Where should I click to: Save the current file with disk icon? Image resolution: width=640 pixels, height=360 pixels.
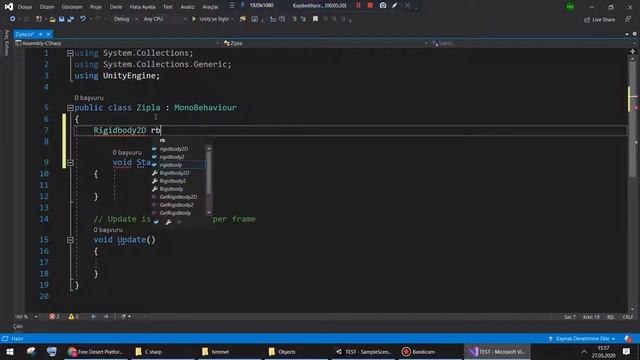click(x=62, y=19)
